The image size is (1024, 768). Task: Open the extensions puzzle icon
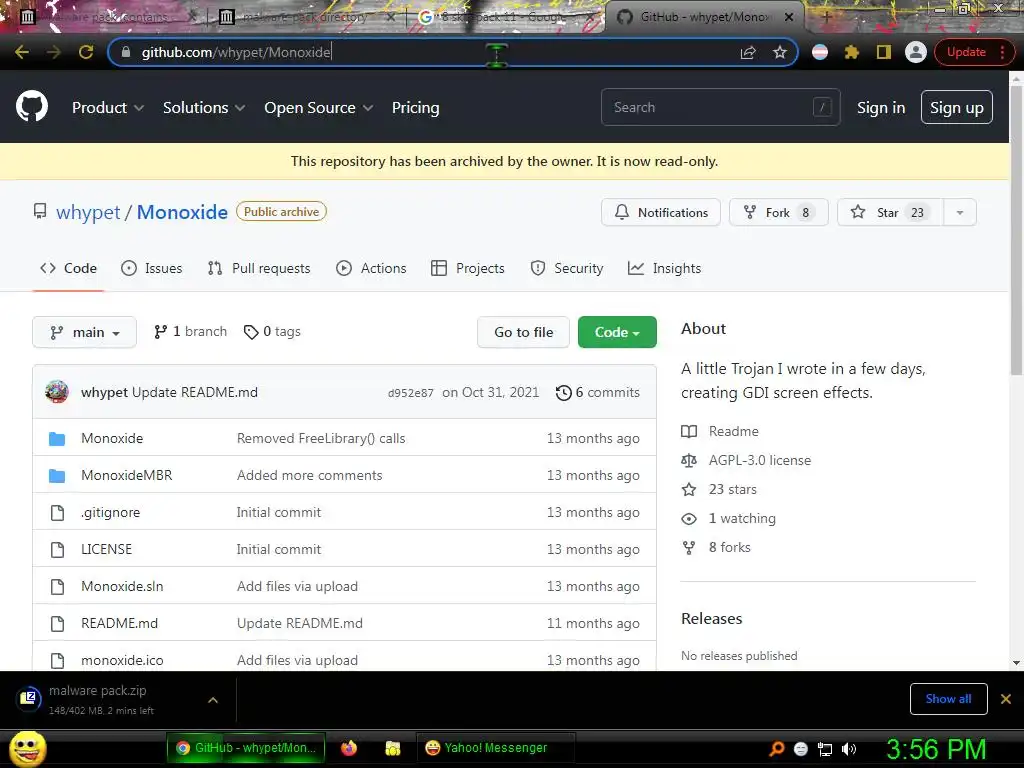[x=852, y=52]
